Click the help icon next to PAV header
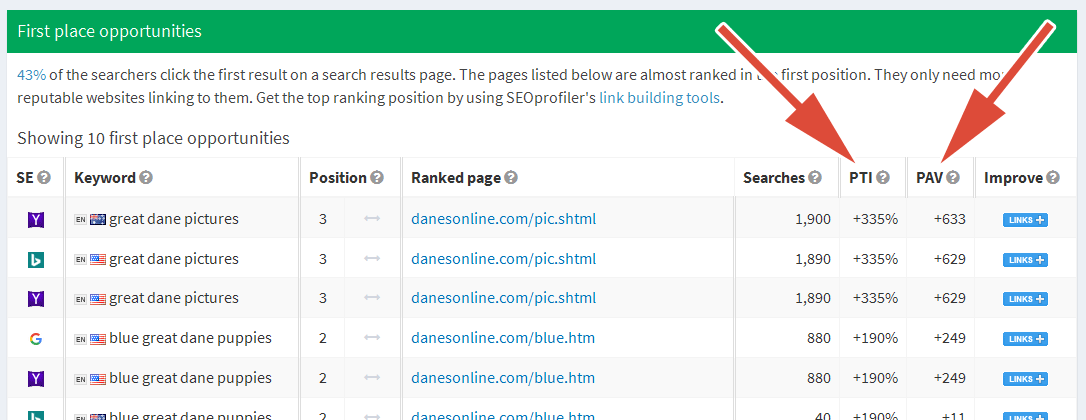The height and width of the screenshot is (420, 1086). (953, 178)
